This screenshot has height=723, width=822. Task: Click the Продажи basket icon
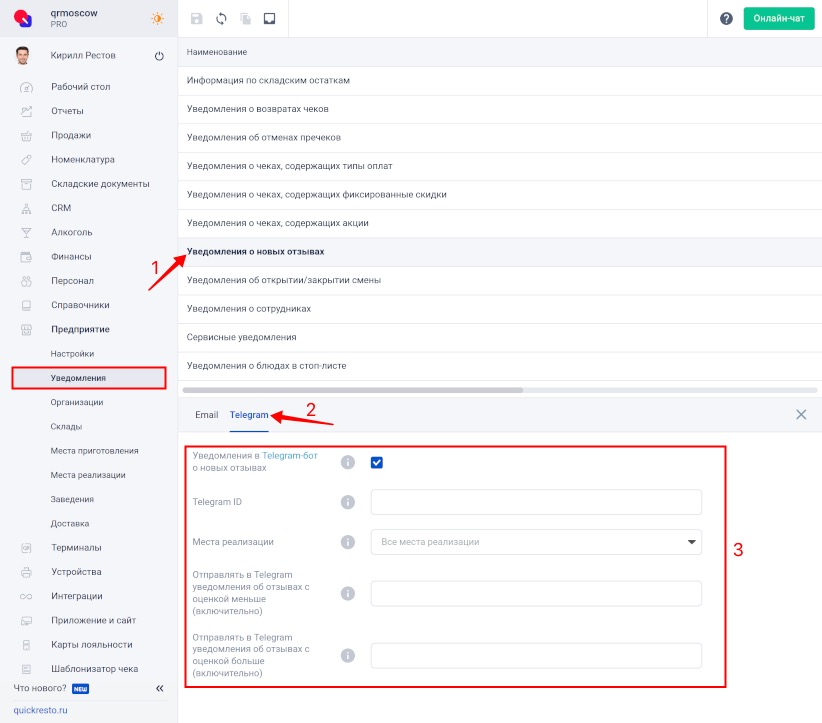pos(26,136)
